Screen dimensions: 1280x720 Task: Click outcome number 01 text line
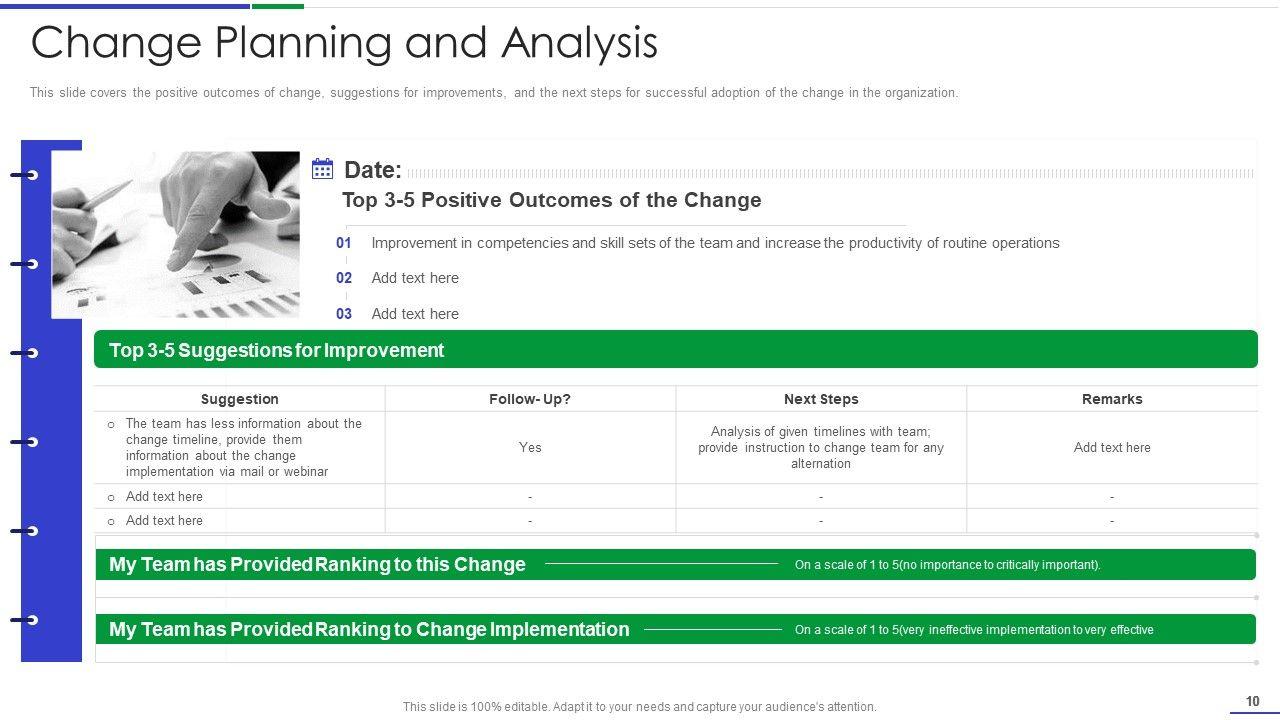click(x=714, y=243)
